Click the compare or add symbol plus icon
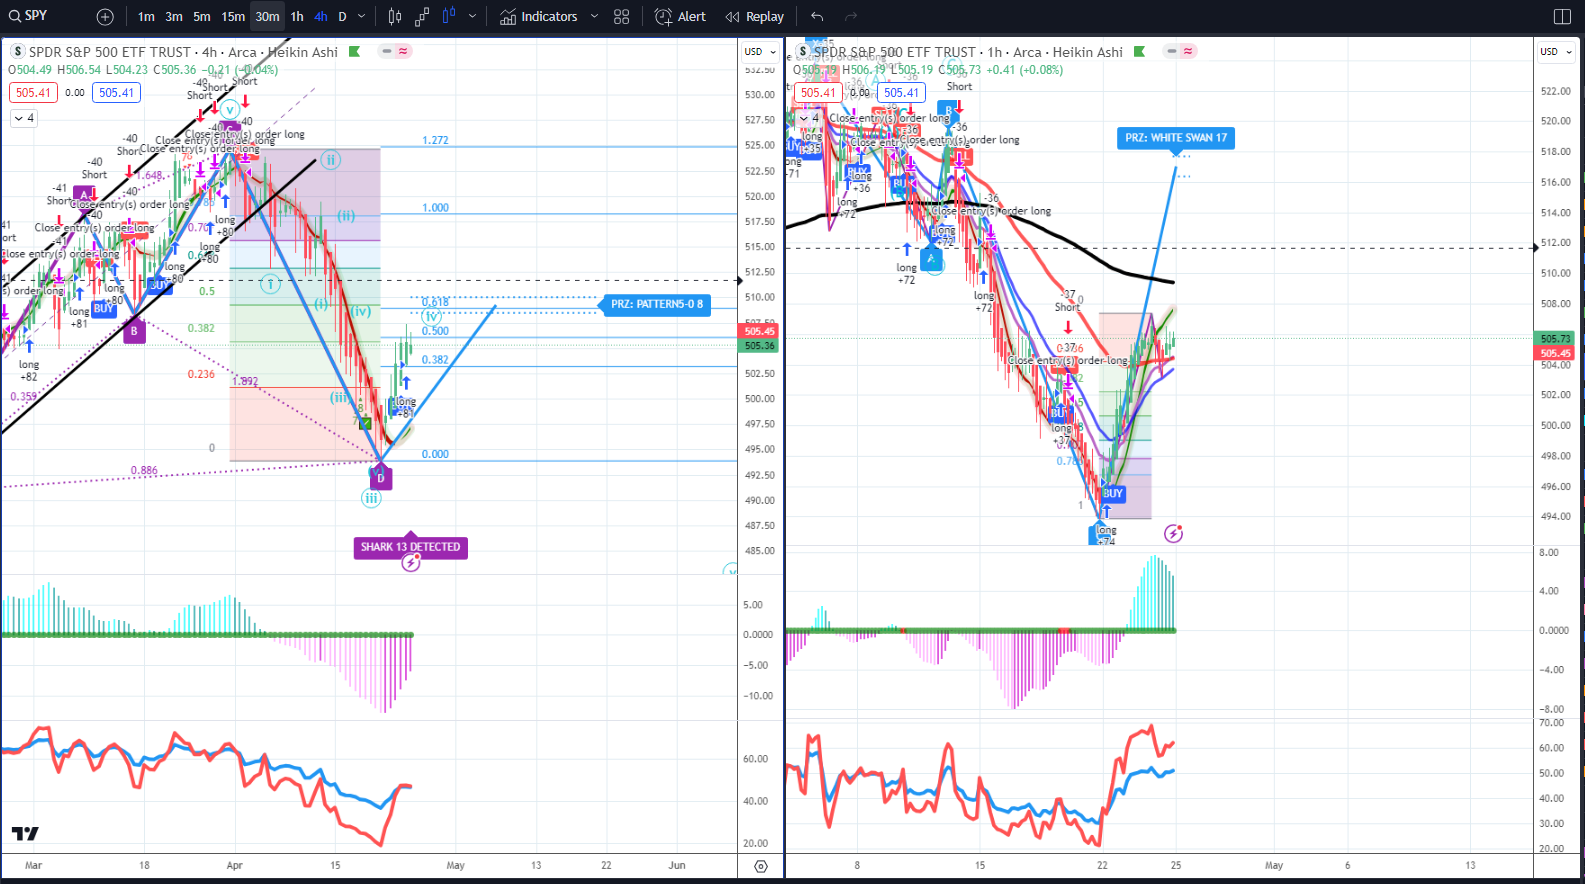 105,16
